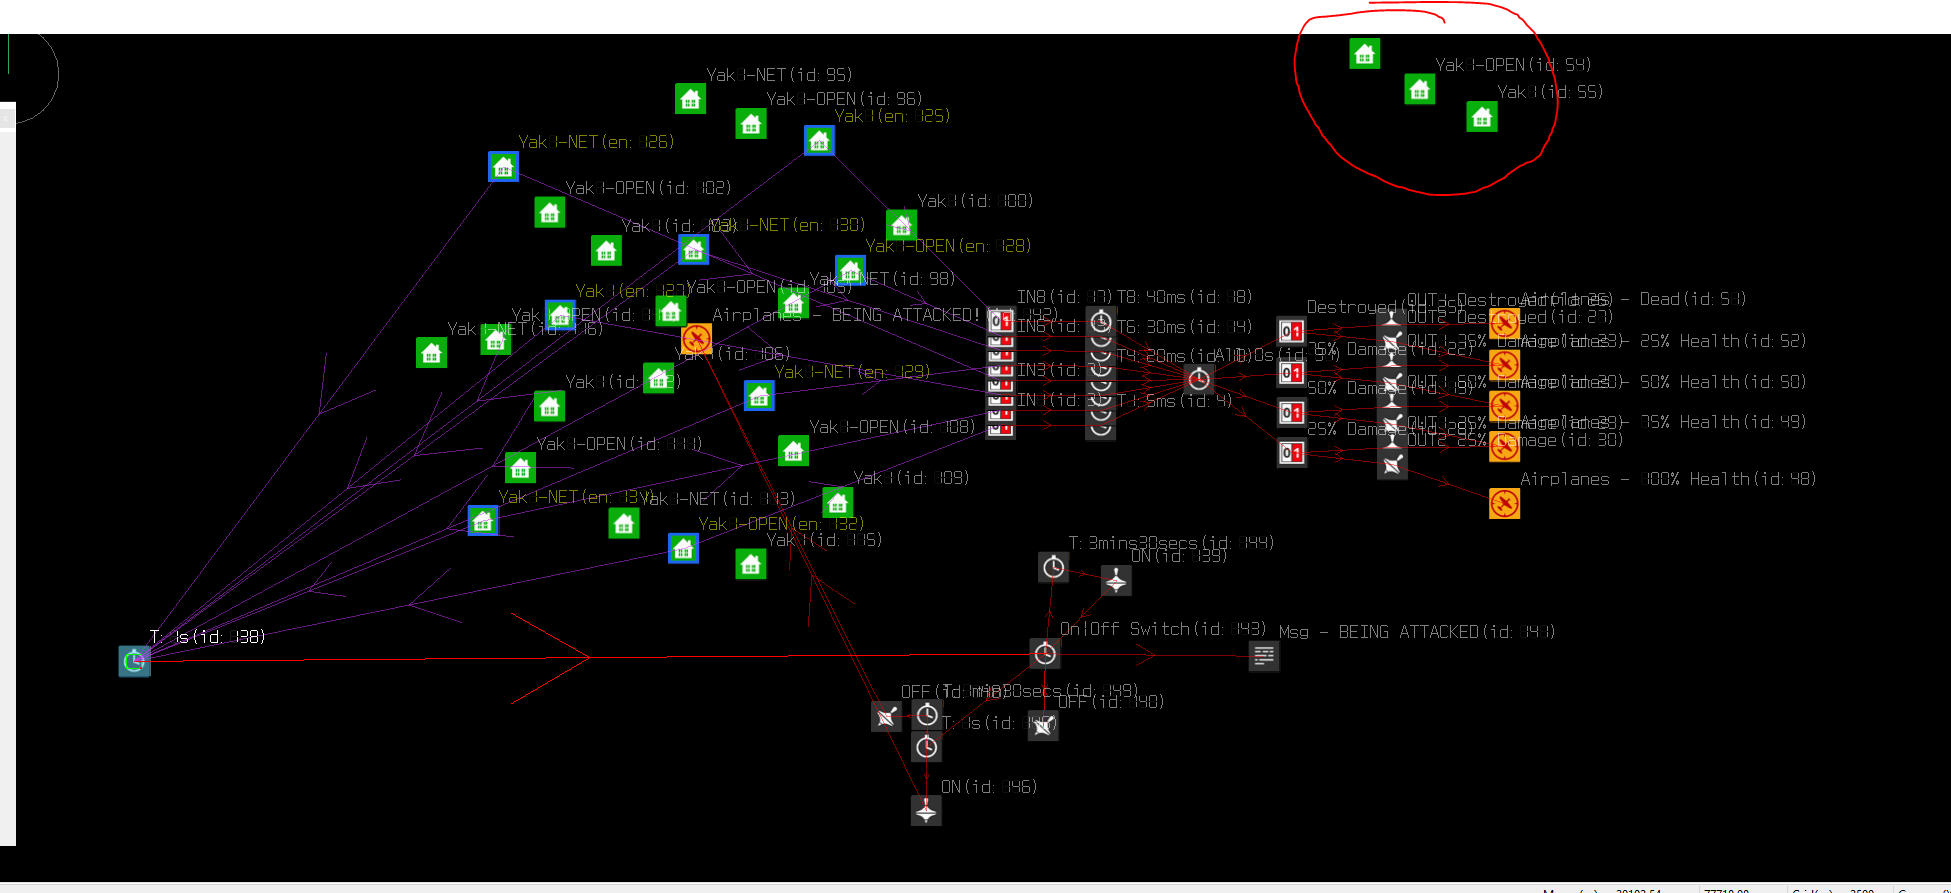Click the central ALL 10s timer node

tap(1199, 379)
